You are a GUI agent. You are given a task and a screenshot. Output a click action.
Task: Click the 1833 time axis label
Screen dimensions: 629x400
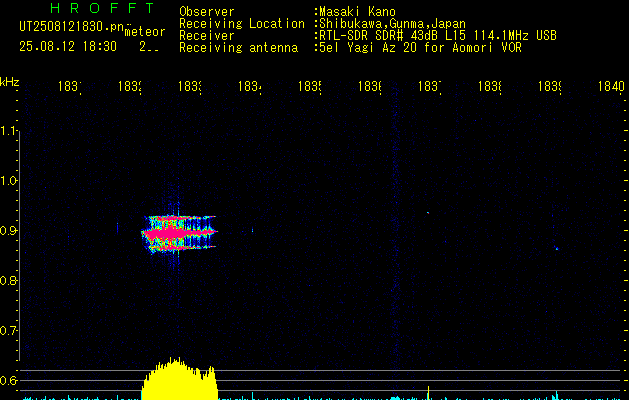[190, 86]
